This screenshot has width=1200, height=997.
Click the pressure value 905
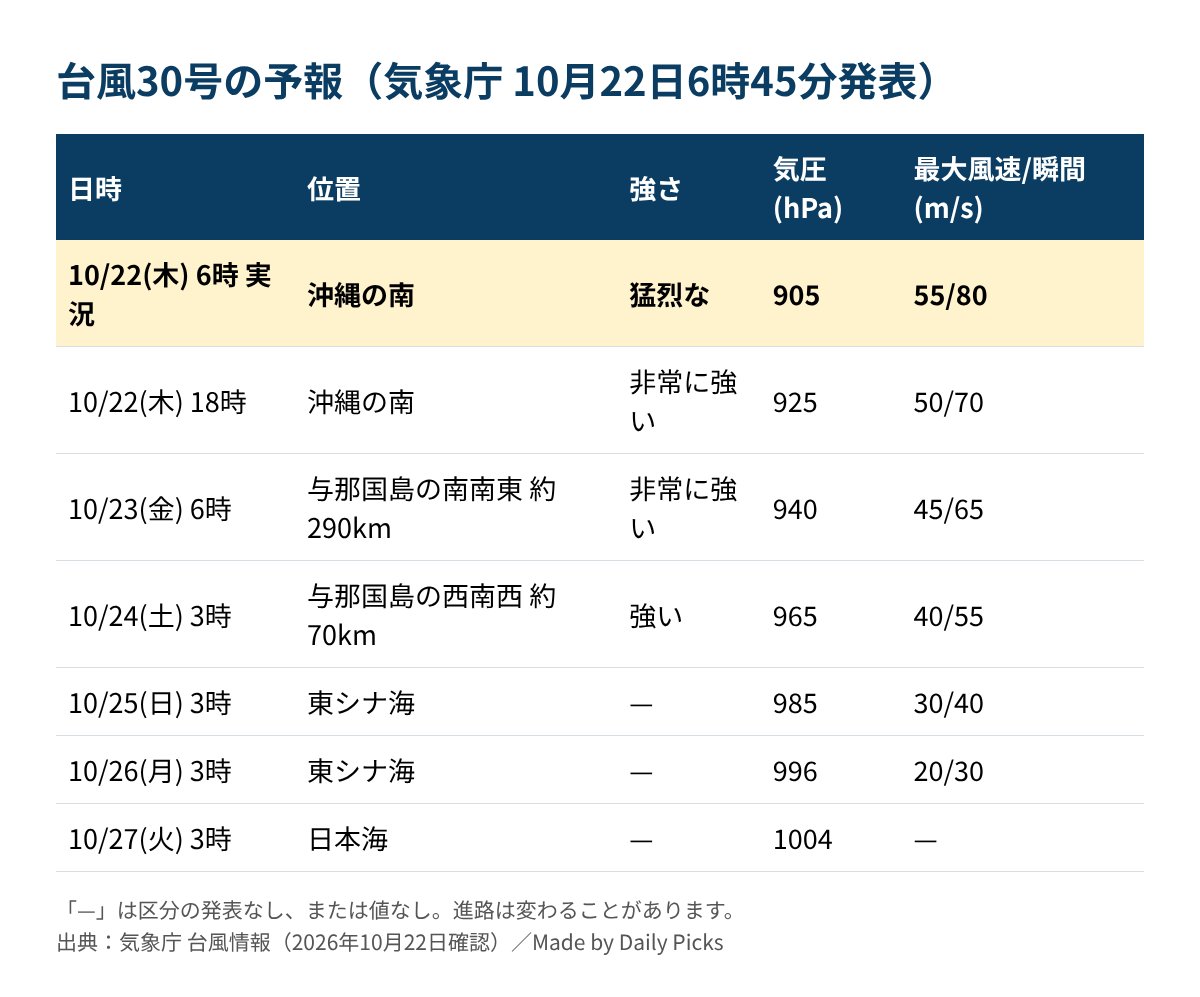click(796, 296)
